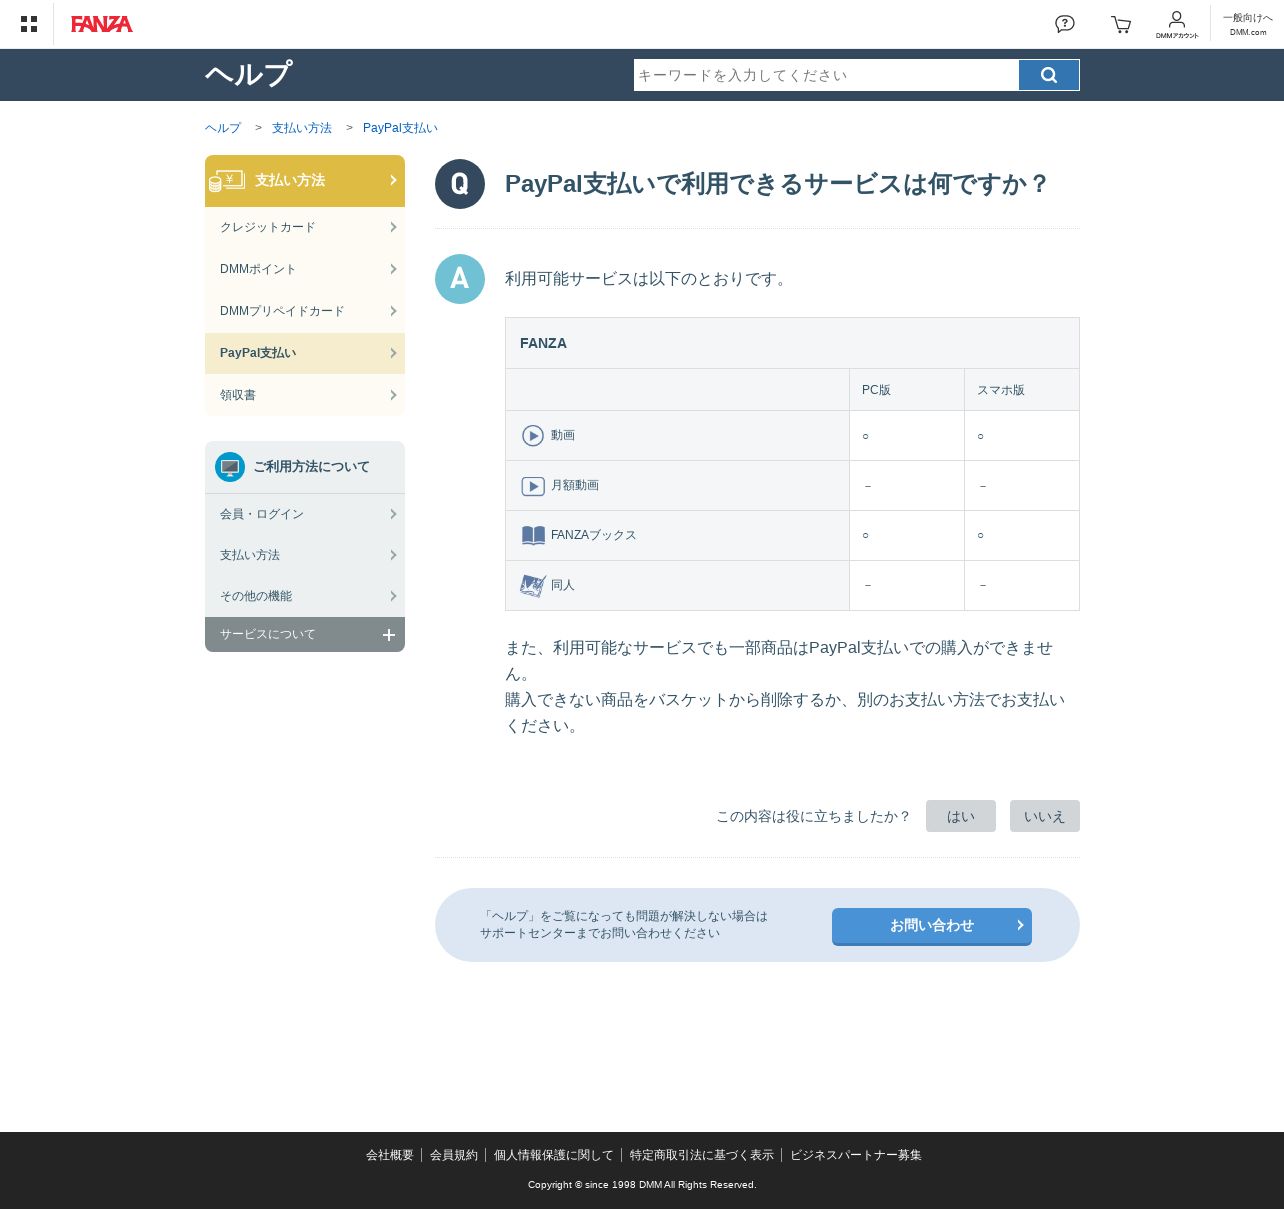The width and height of the screenshot is (1284, 1209).
Task: Click chevron next to DMMプリペイドカード
Action: click(x=393, y=311)
